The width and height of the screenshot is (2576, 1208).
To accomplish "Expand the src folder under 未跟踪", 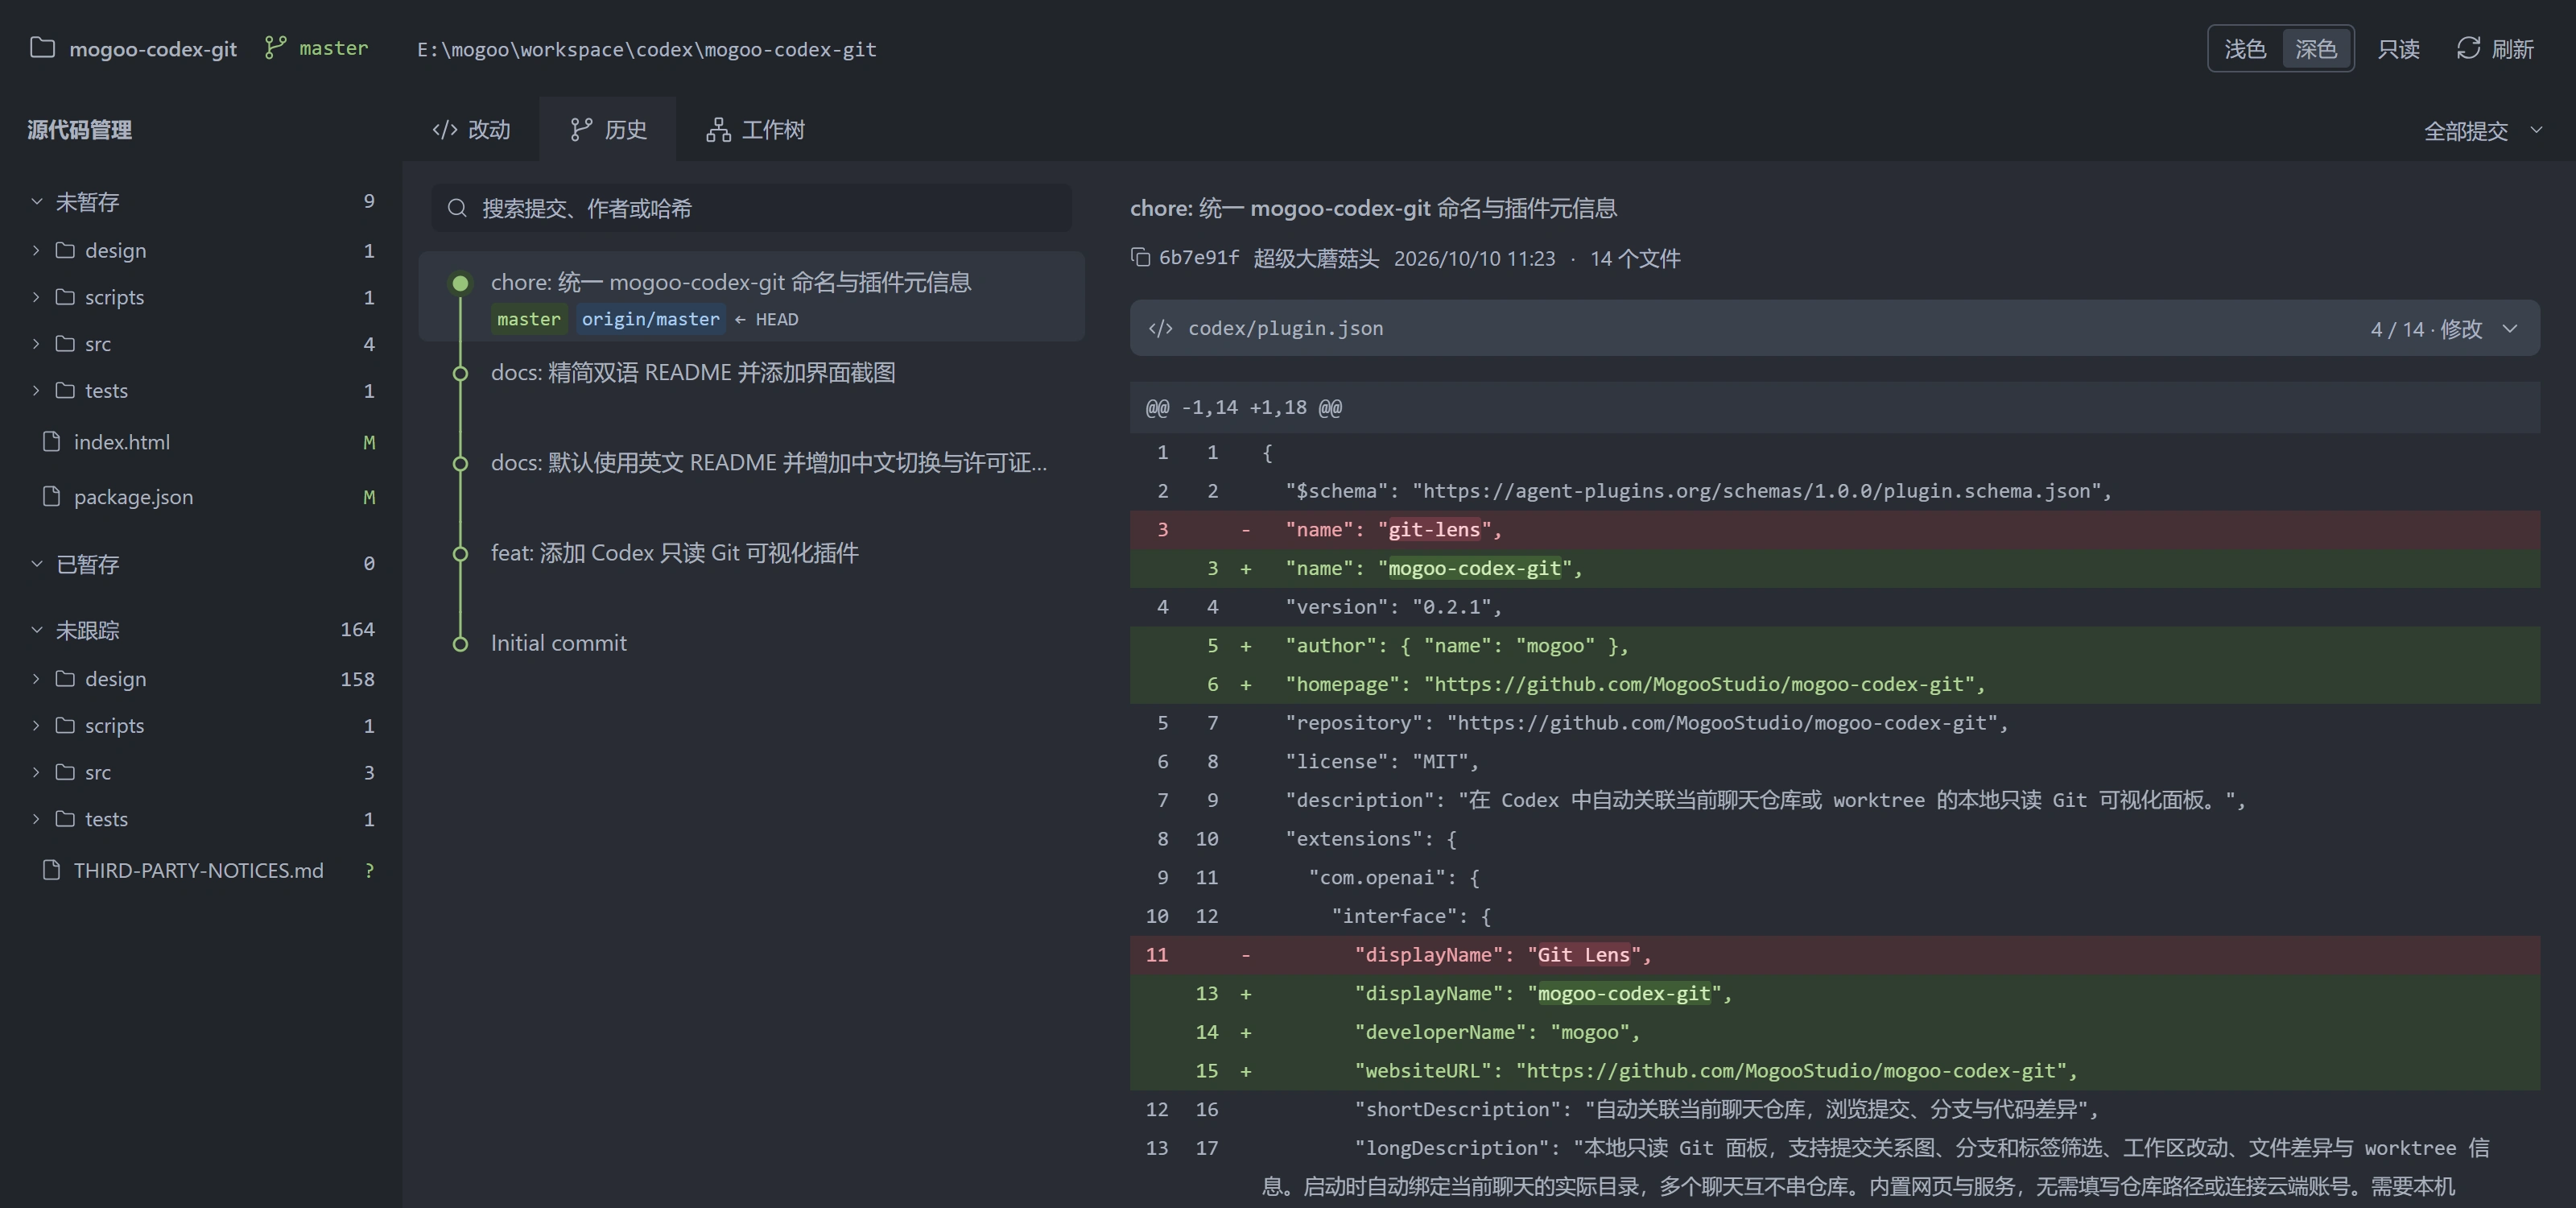I will 36,772.
